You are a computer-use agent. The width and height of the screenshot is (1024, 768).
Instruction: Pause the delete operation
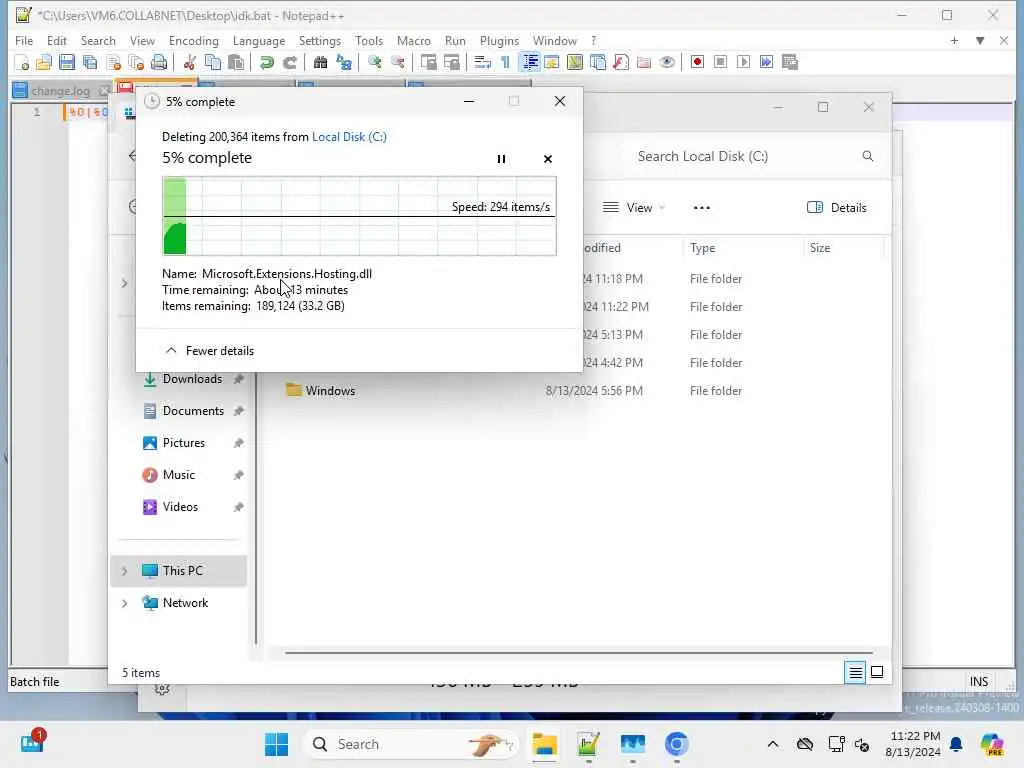tap(501, 159)
